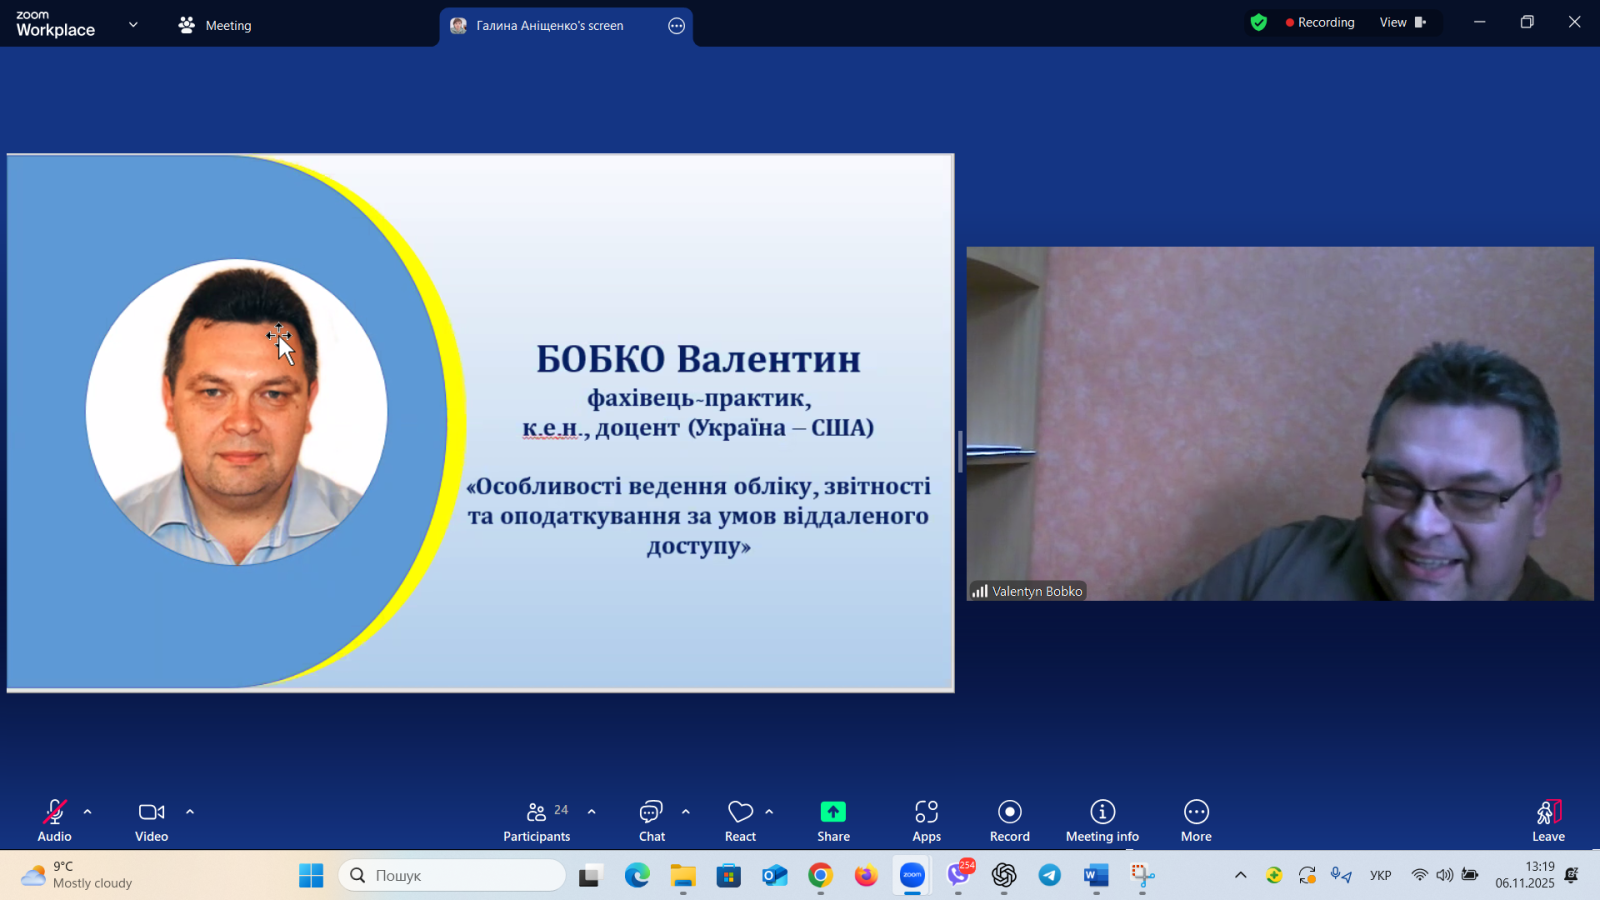This screenshot has height=900, width=1600.
Task: Toggle the camera with Video button
Action: [x=151, y=820]
